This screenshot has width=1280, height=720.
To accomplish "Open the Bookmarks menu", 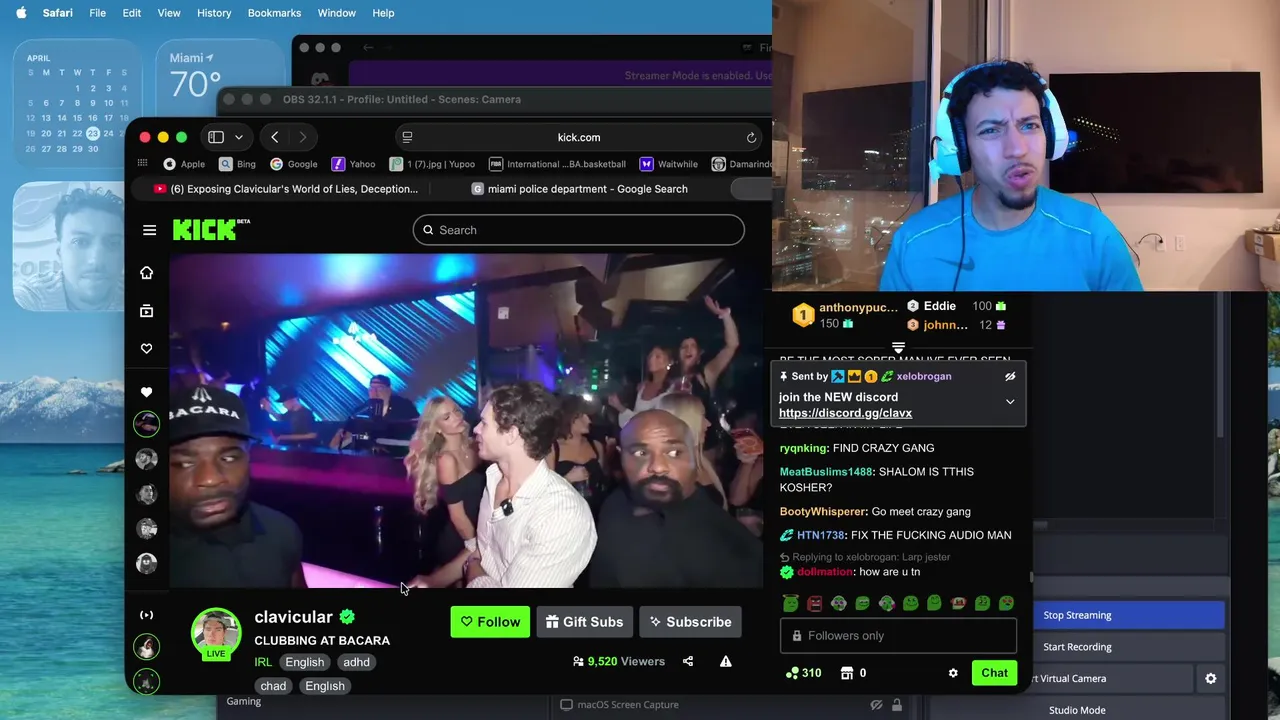I will (274, 13).
